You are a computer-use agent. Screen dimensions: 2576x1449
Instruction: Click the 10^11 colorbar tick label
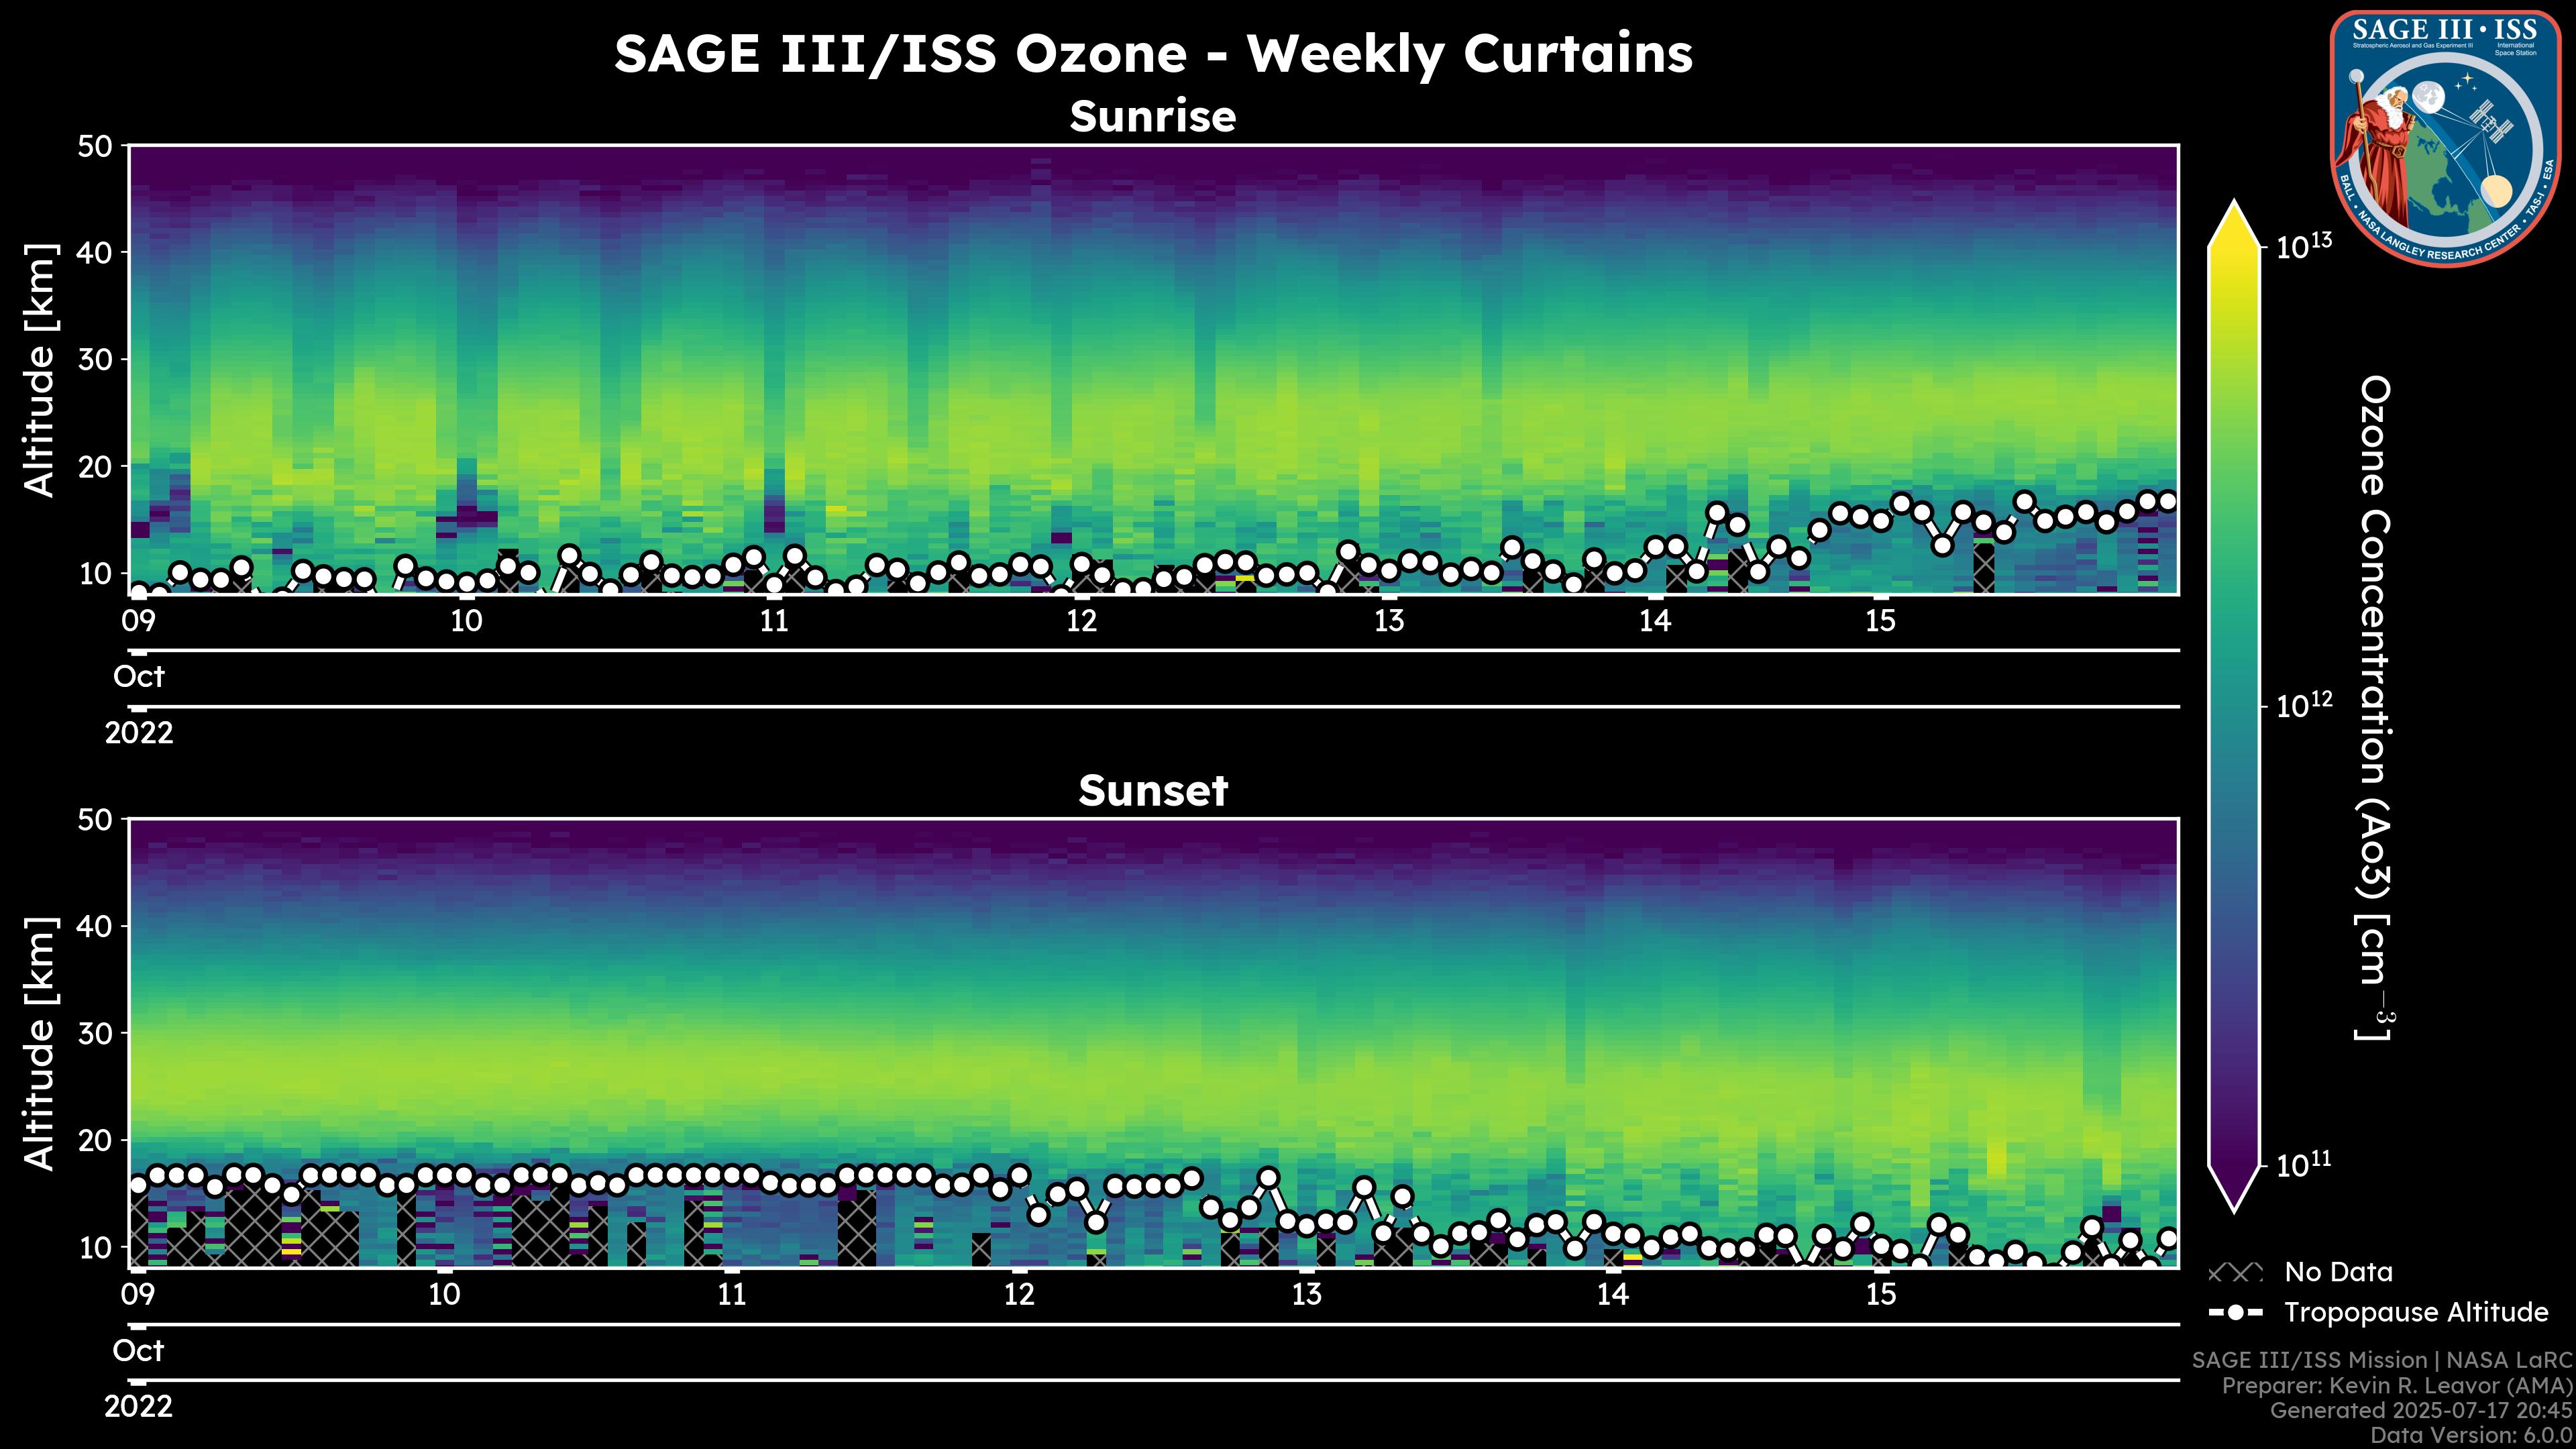tap(2304, 1165)
